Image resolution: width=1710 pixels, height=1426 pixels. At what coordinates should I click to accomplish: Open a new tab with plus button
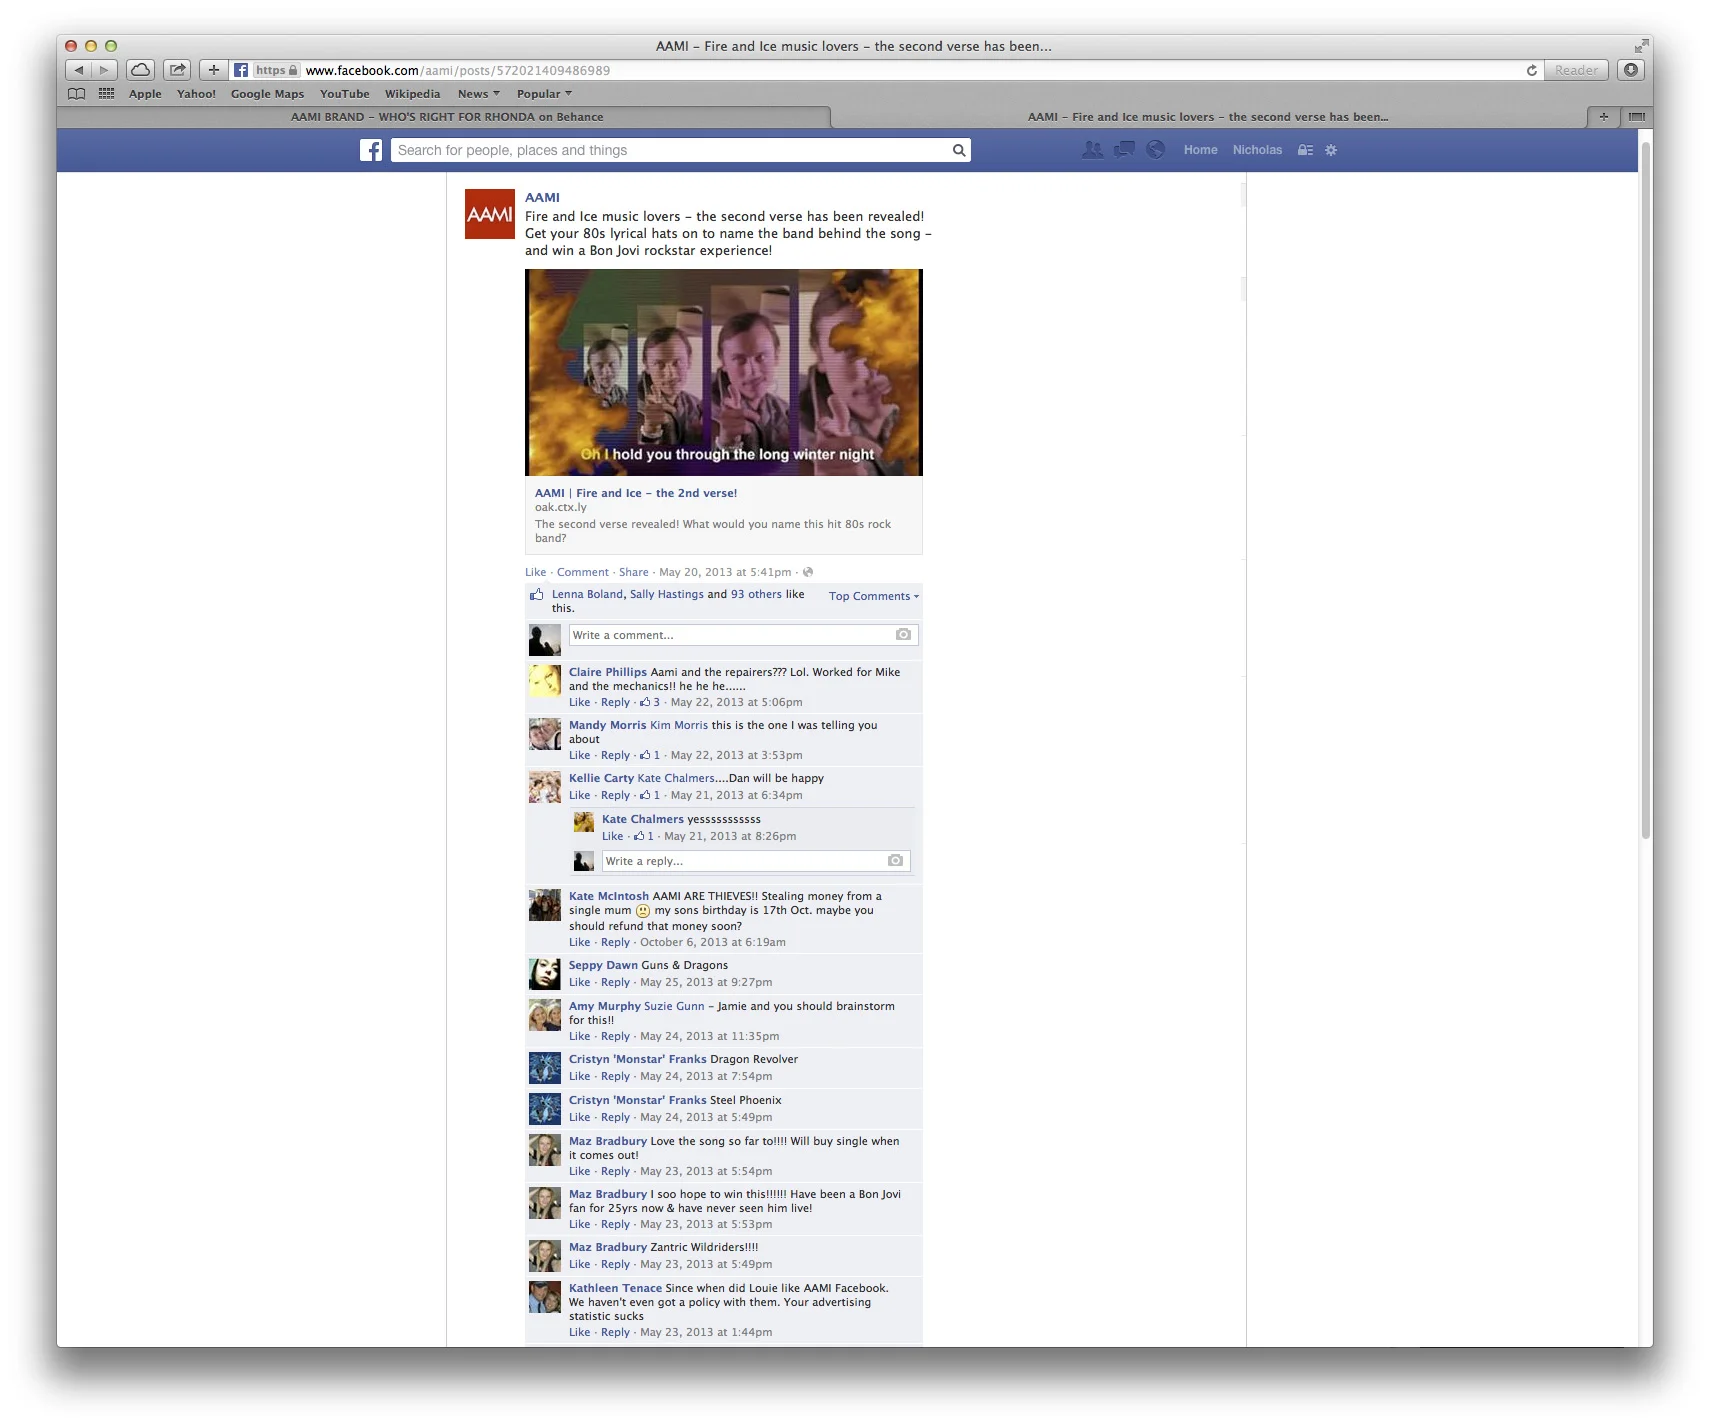[1604, 117]
